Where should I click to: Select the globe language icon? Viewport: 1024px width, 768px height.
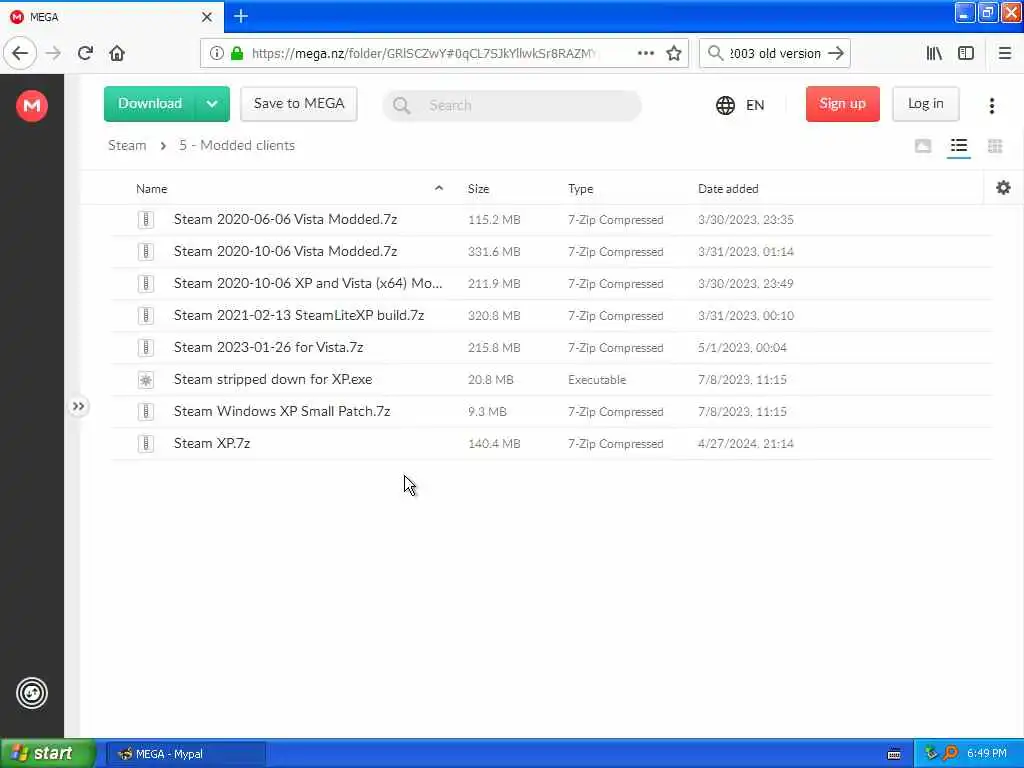725,105
